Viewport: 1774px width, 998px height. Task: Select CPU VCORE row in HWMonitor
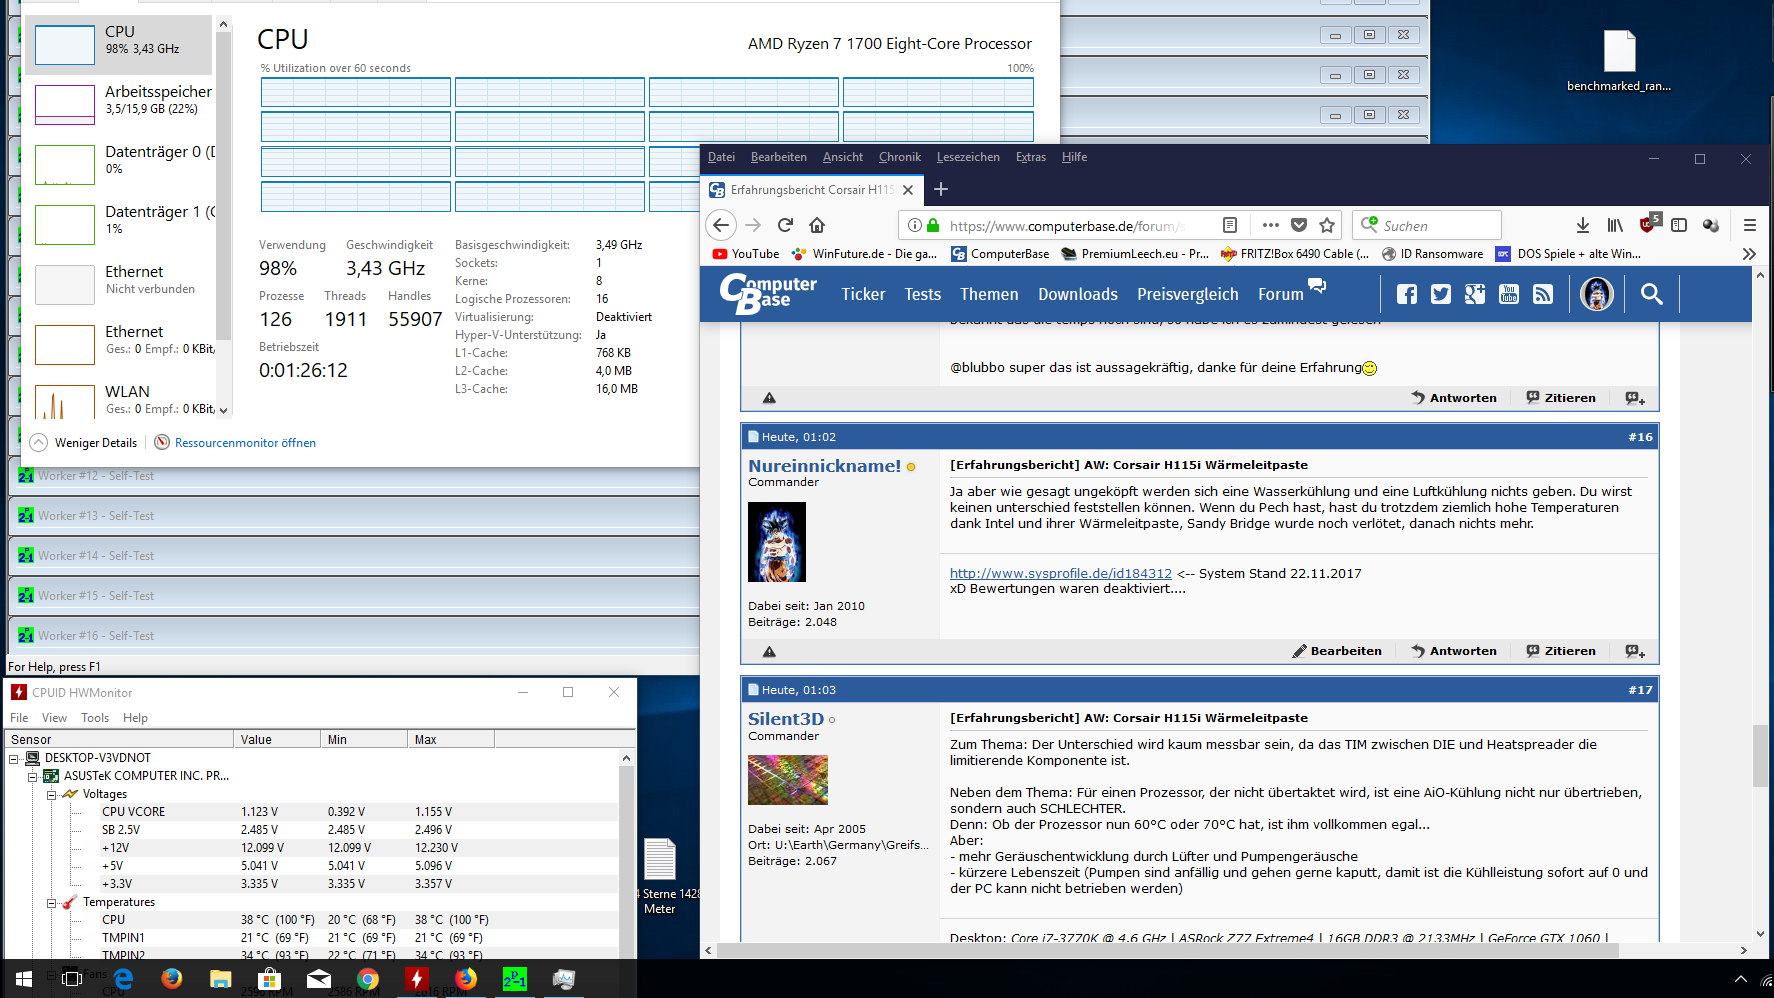pos(310,812)
